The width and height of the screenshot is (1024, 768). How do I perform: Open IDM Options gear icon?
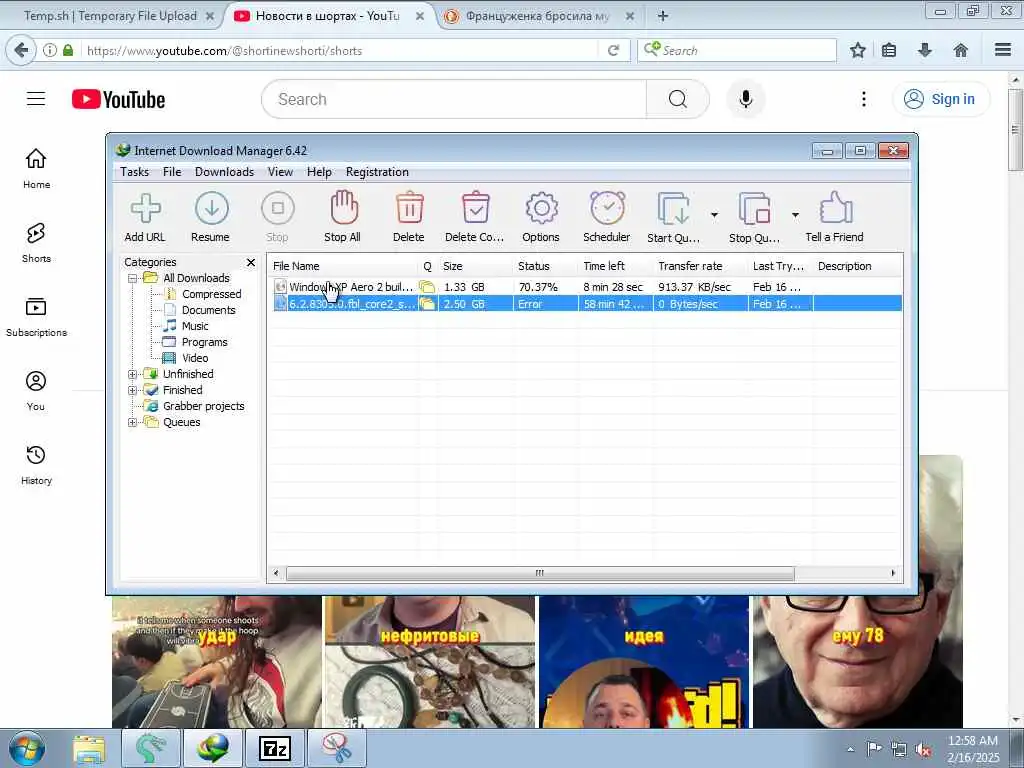(x=541, y=209)
